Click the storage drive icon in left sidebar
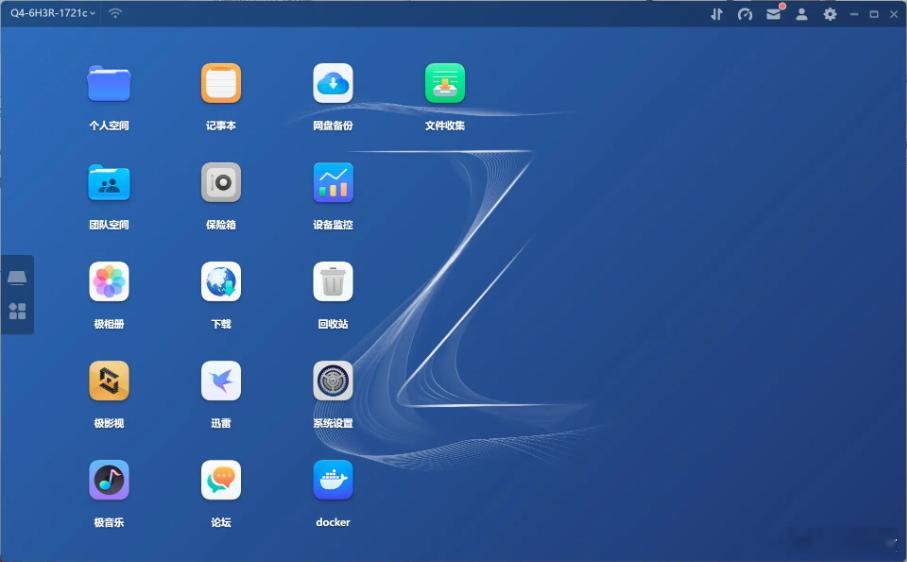Screen dimensions: 907x562 [x=17, y=278]
